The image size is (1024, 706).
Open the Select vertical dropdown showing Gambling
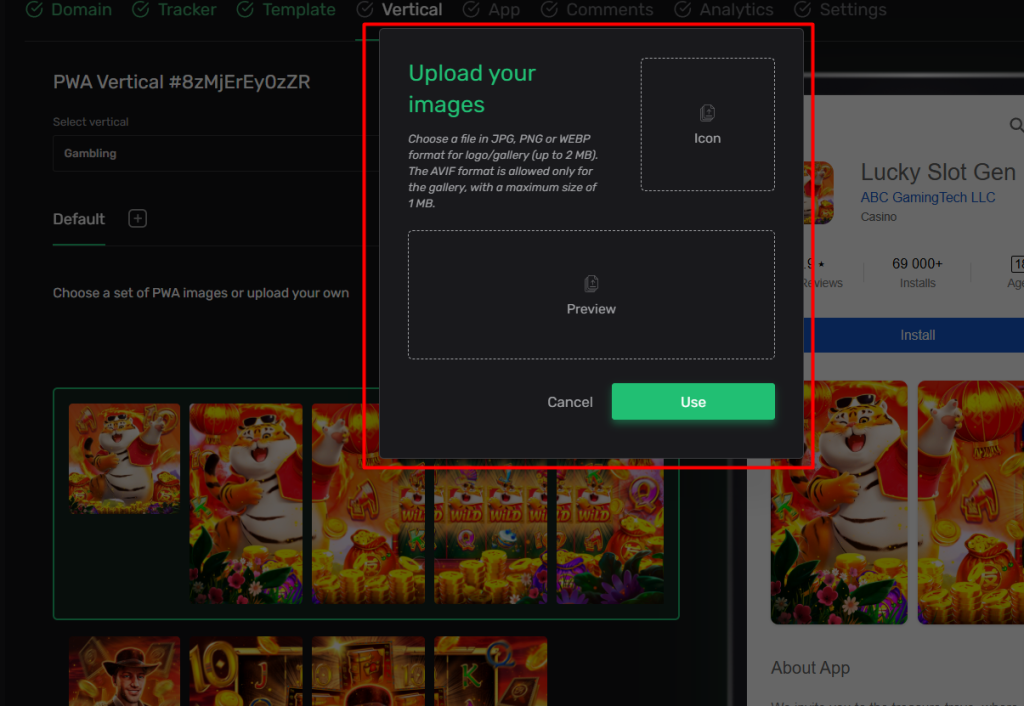(x=210, y=154)
